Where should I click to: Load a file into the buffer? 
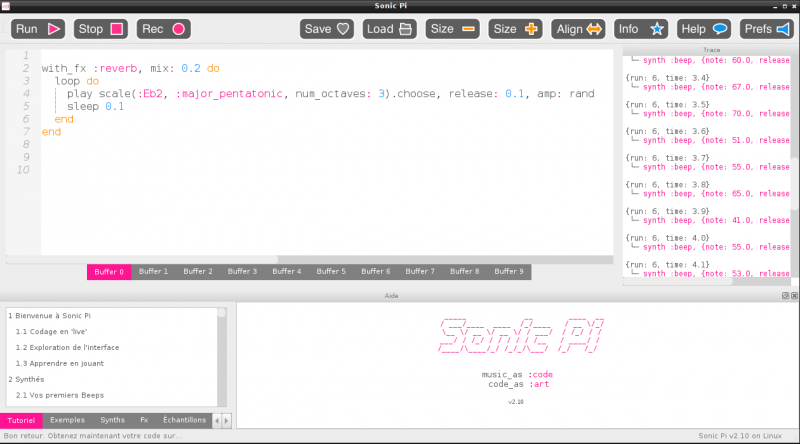tap(390, 29)
